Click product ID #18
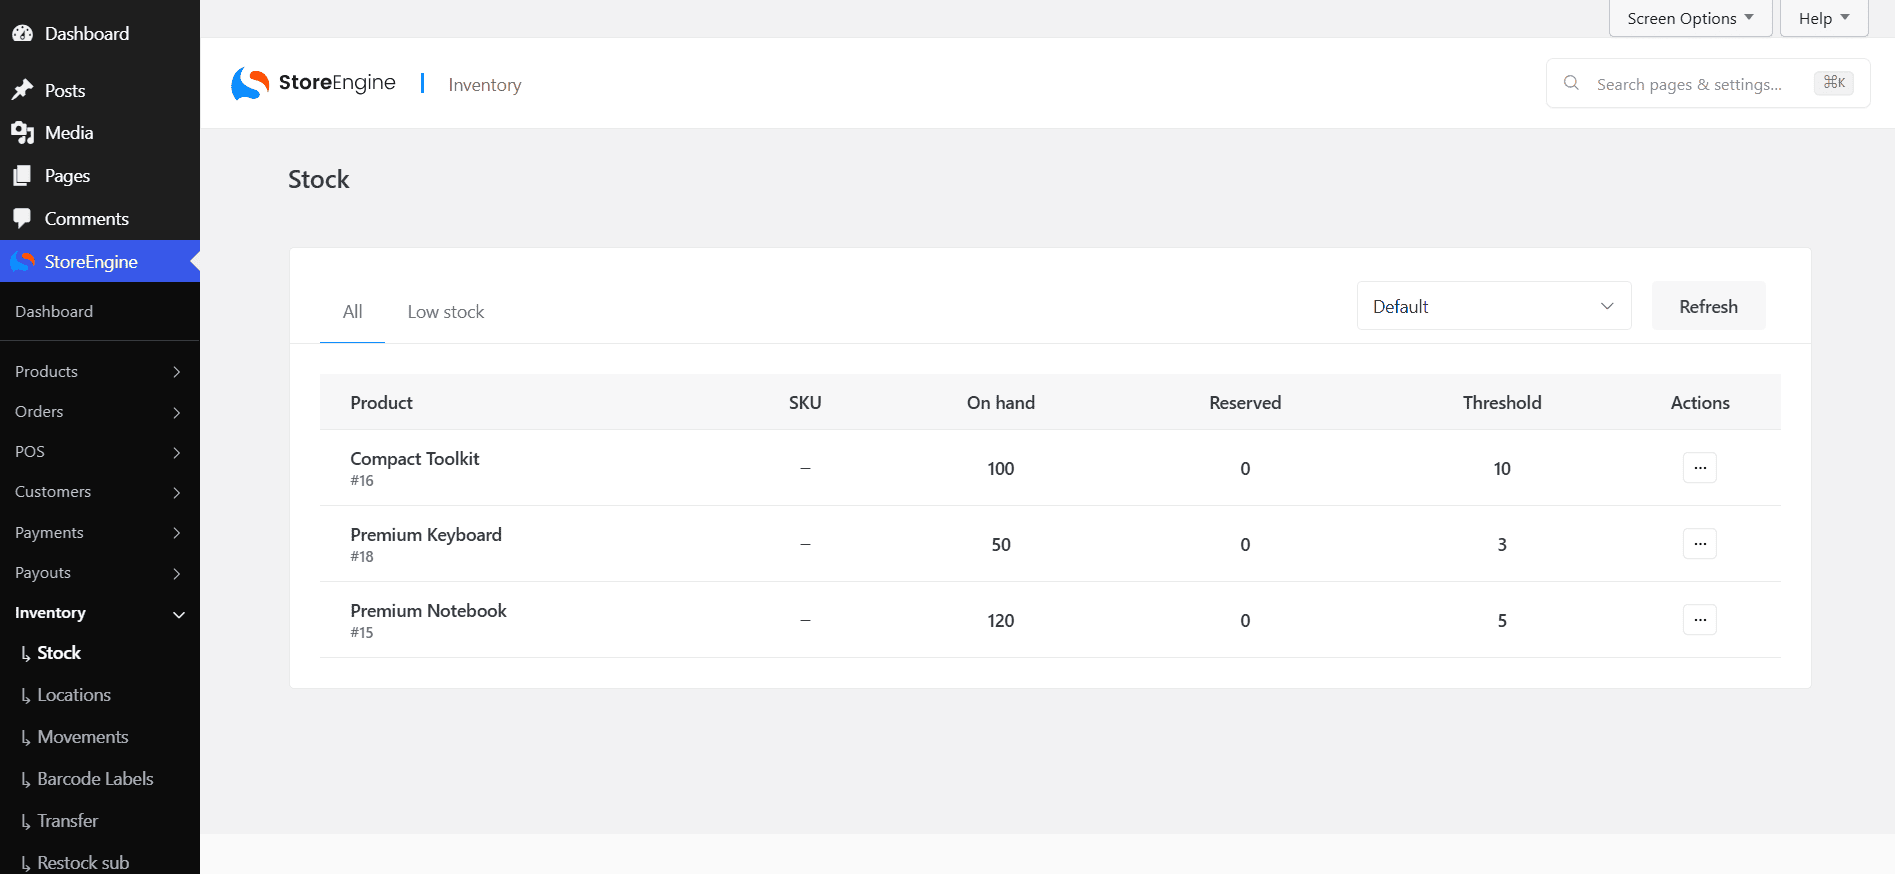 pos(362,557)
